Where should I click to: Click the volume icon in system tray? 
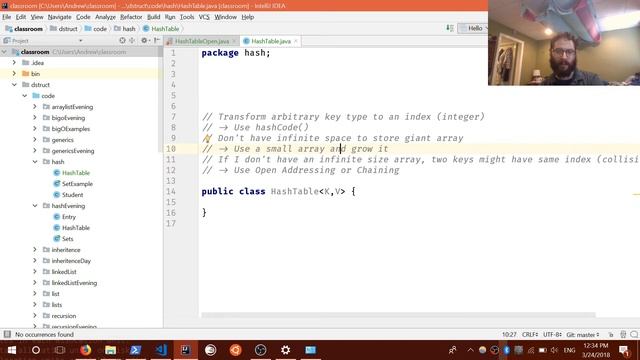pyautogui.click(x=554, y=350)
